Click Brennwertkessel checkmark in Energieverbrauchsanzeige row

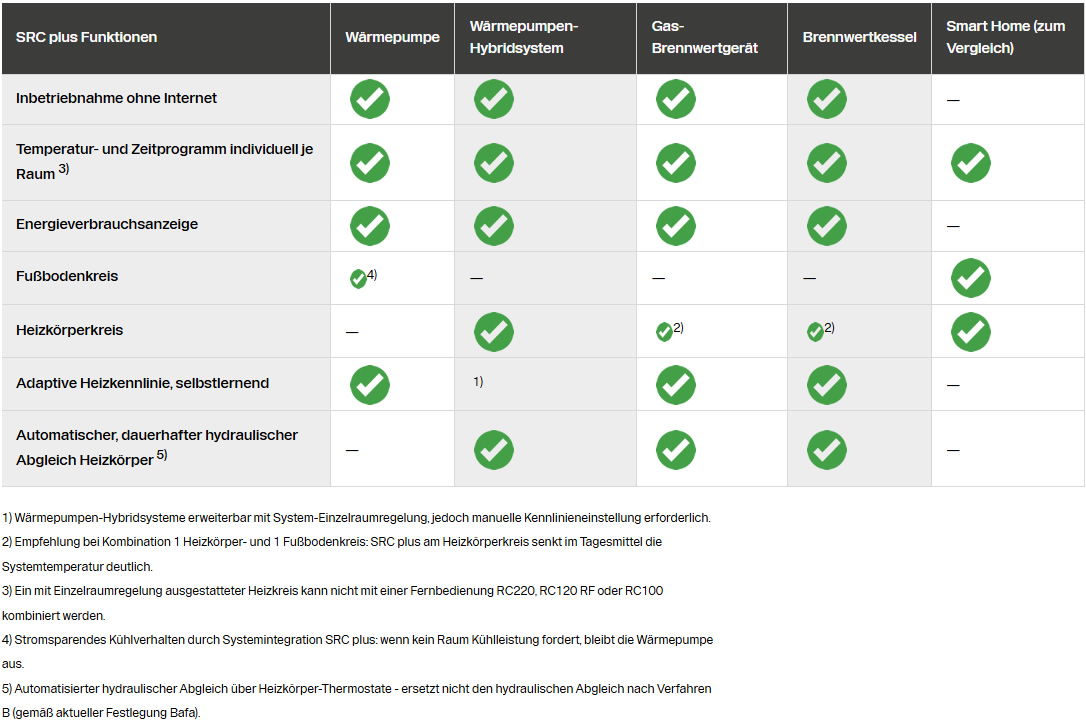[x=826, y=226]
